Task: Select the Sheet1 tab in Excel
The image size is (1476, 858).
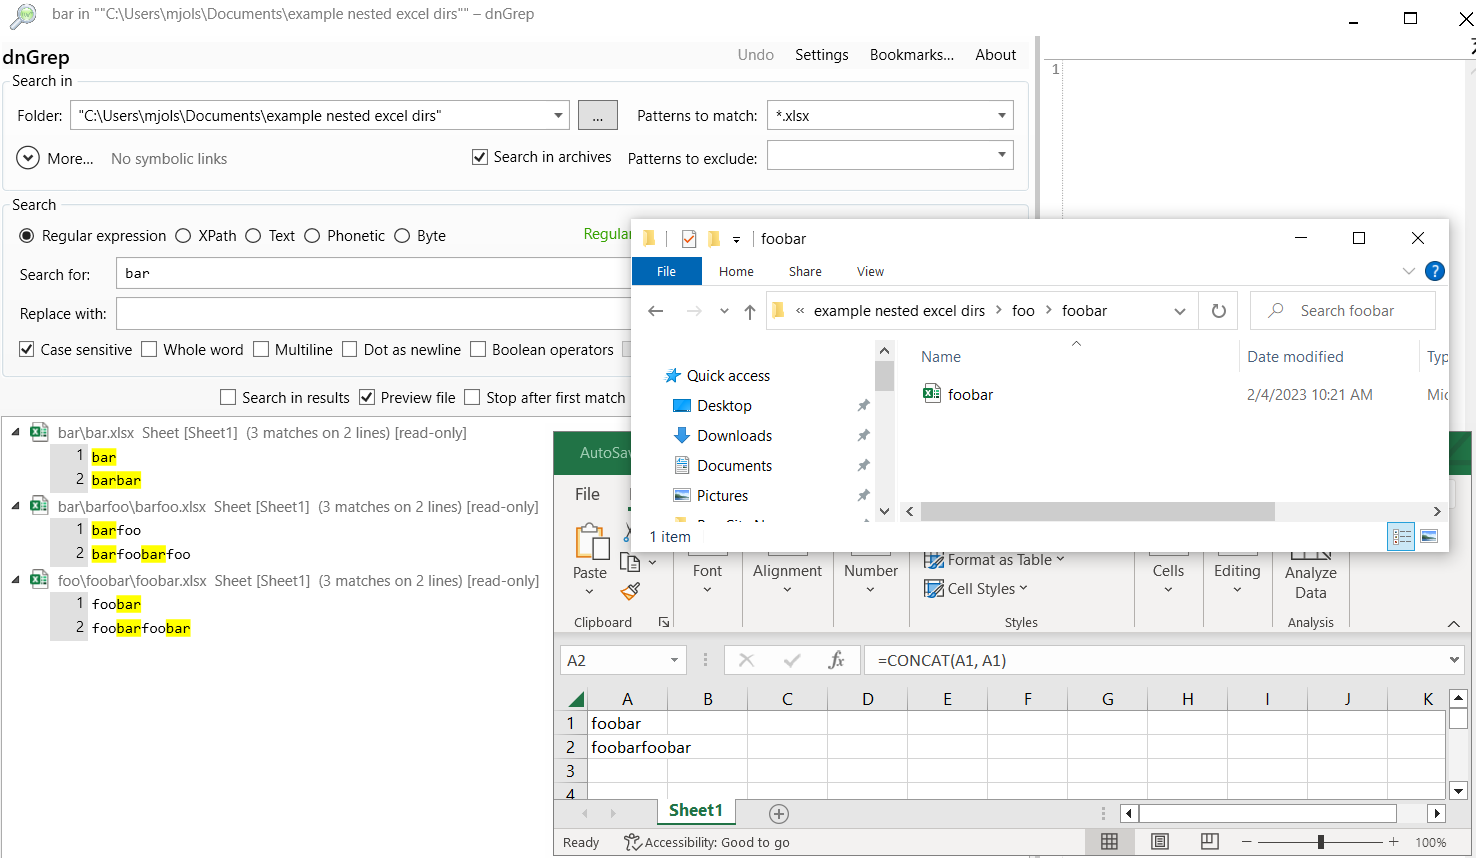Action: coord(695,811)
